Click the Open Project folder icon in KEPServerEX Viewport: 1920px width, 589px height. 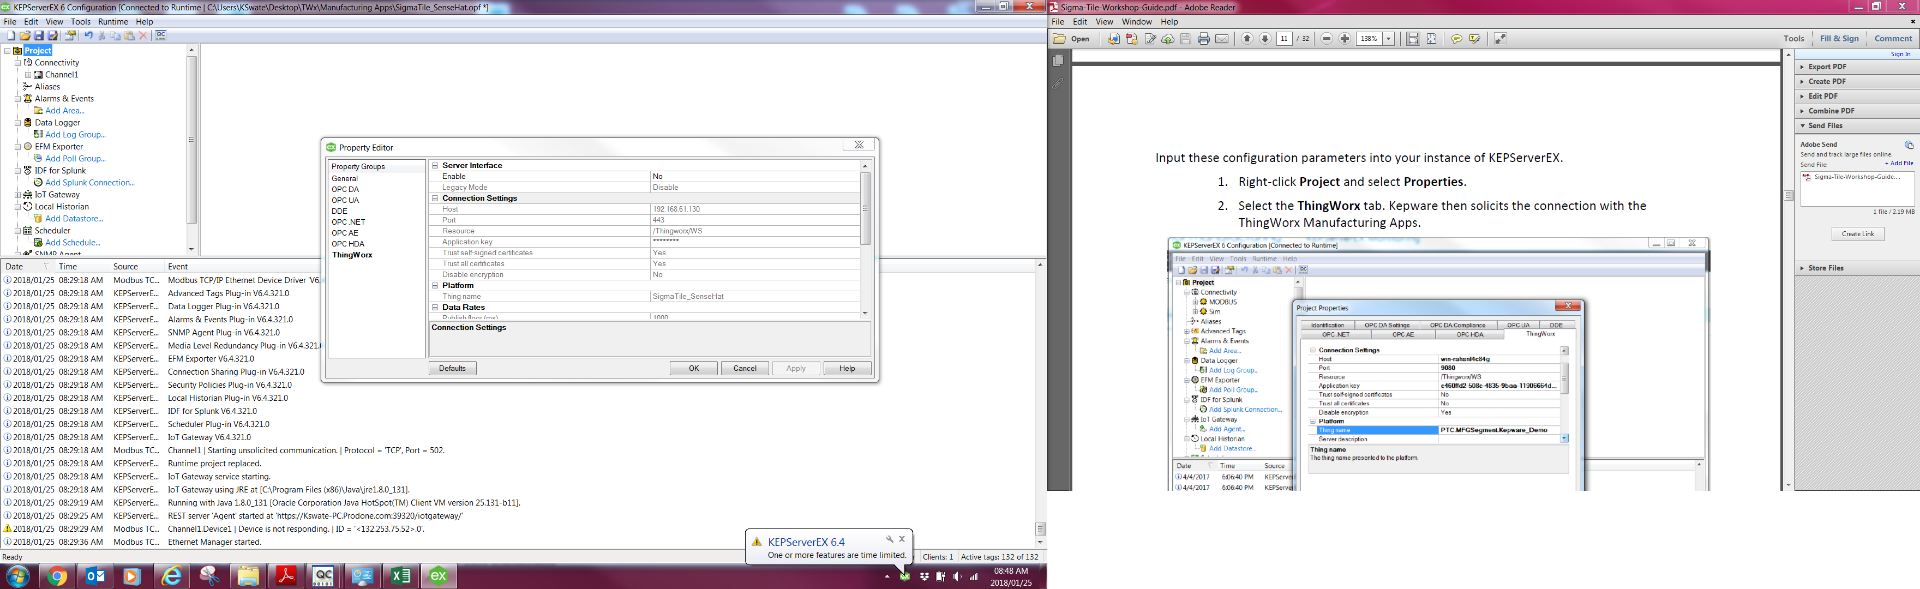[25, 35]
